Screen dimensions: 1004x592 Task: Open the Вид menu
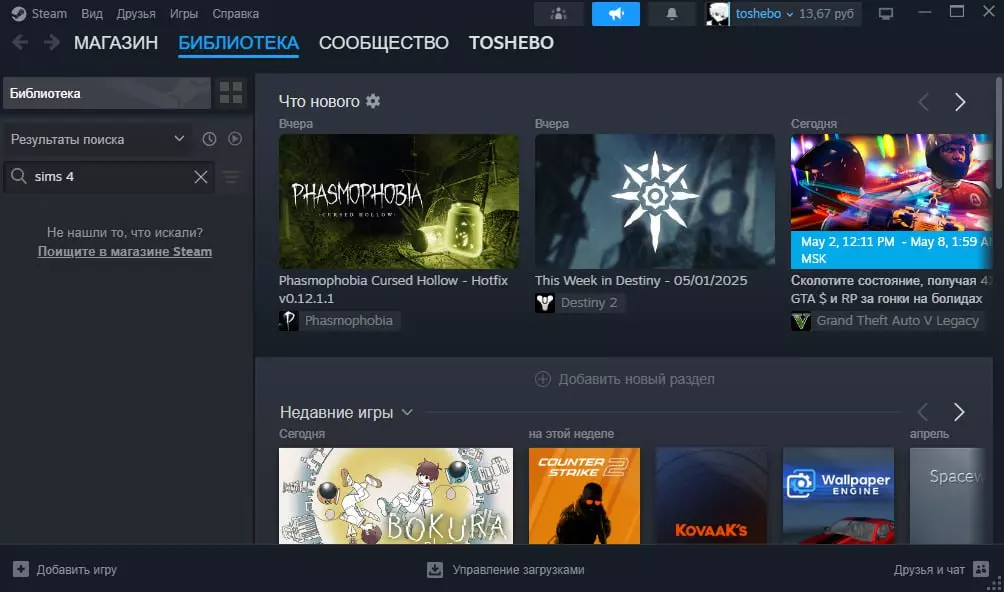tap(92, 13)
